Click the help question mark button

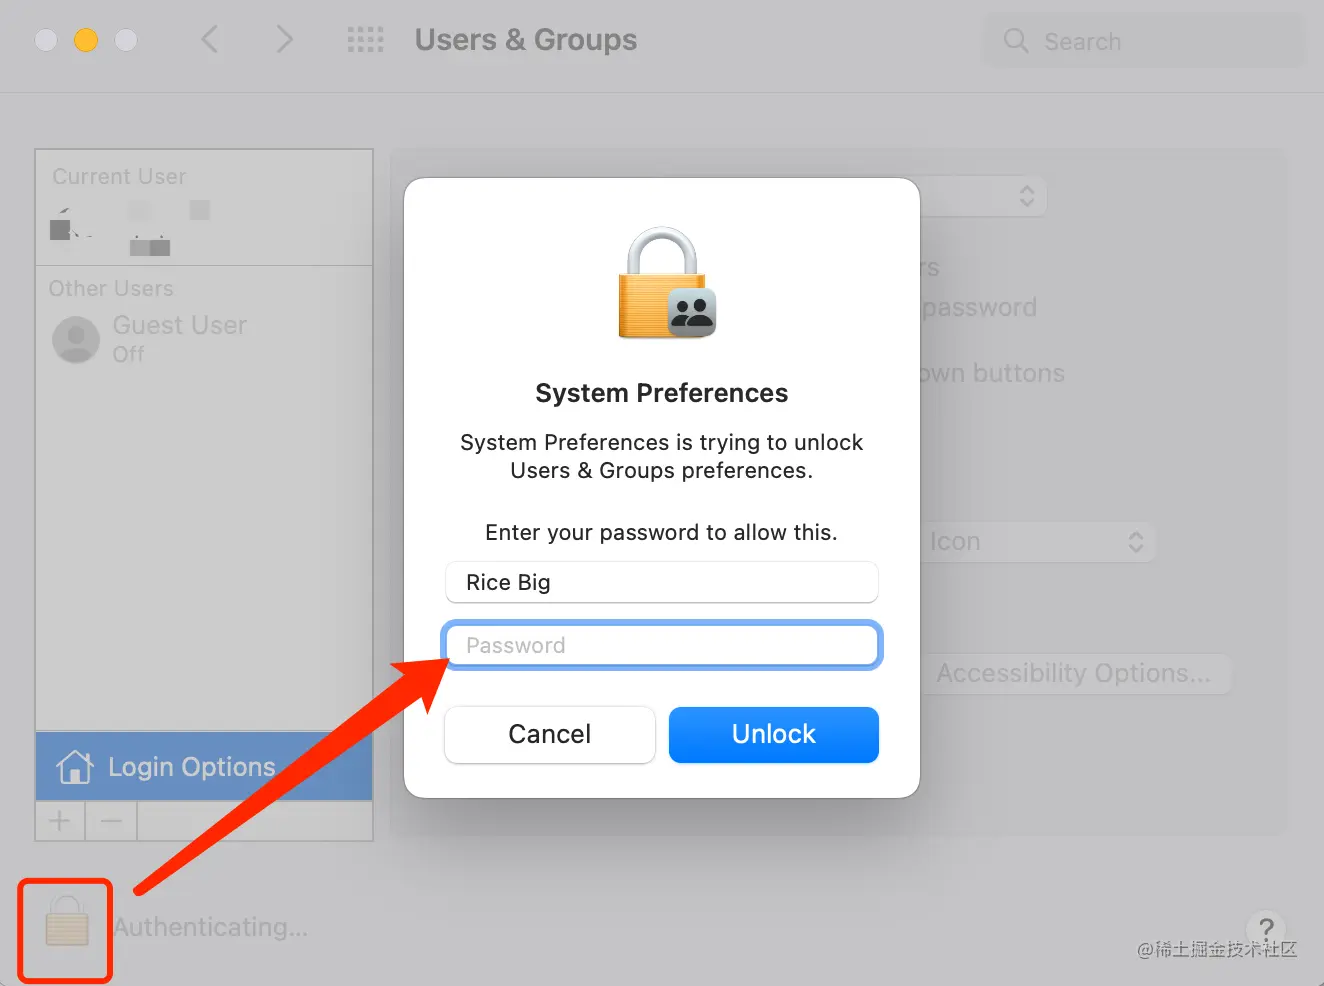[1266, 927]
